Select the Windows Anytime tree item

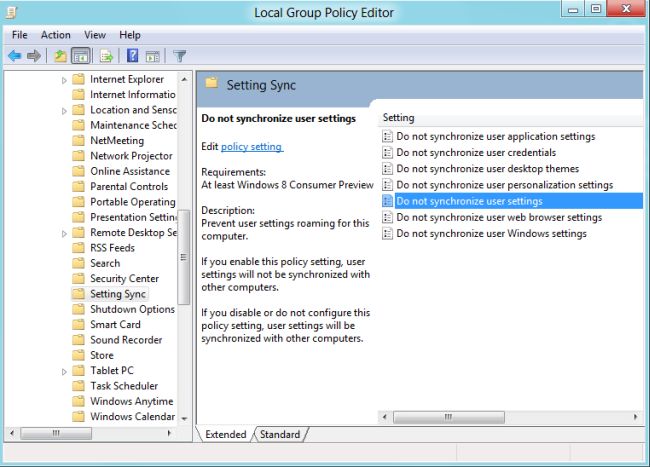pyautogui.click(x=132, y=401)
